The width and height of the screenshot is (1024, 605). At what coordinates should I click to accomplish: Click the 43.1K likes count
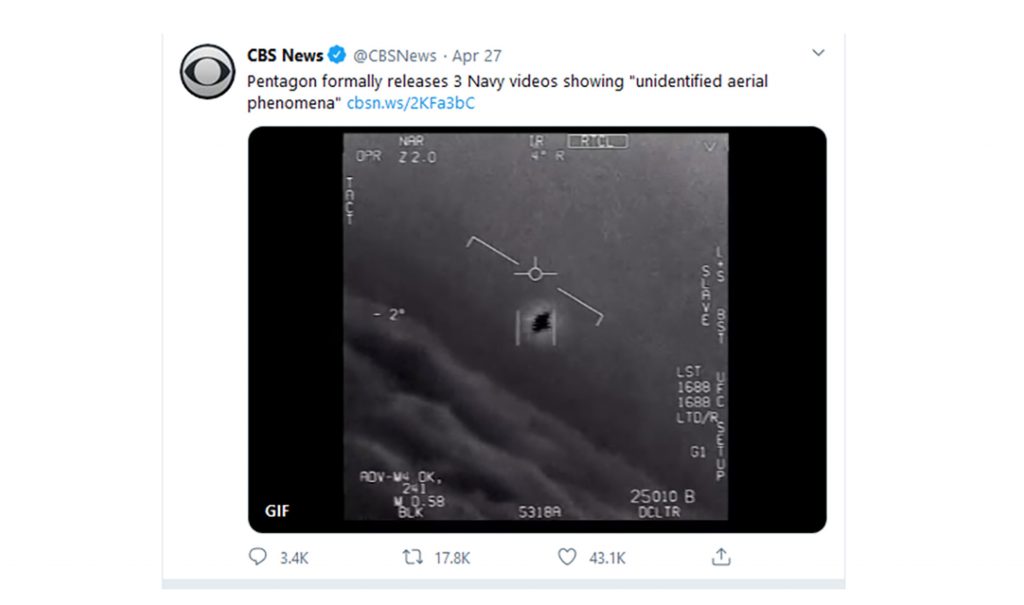(606, 558)
